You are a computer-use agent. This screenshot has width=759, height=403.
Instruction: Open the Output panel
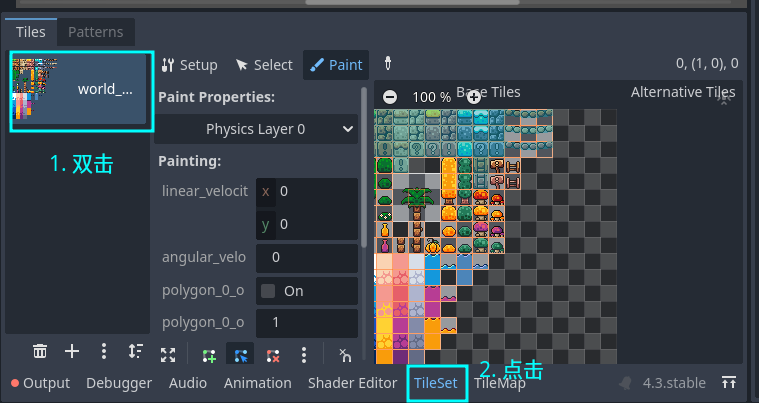[40, 383]
